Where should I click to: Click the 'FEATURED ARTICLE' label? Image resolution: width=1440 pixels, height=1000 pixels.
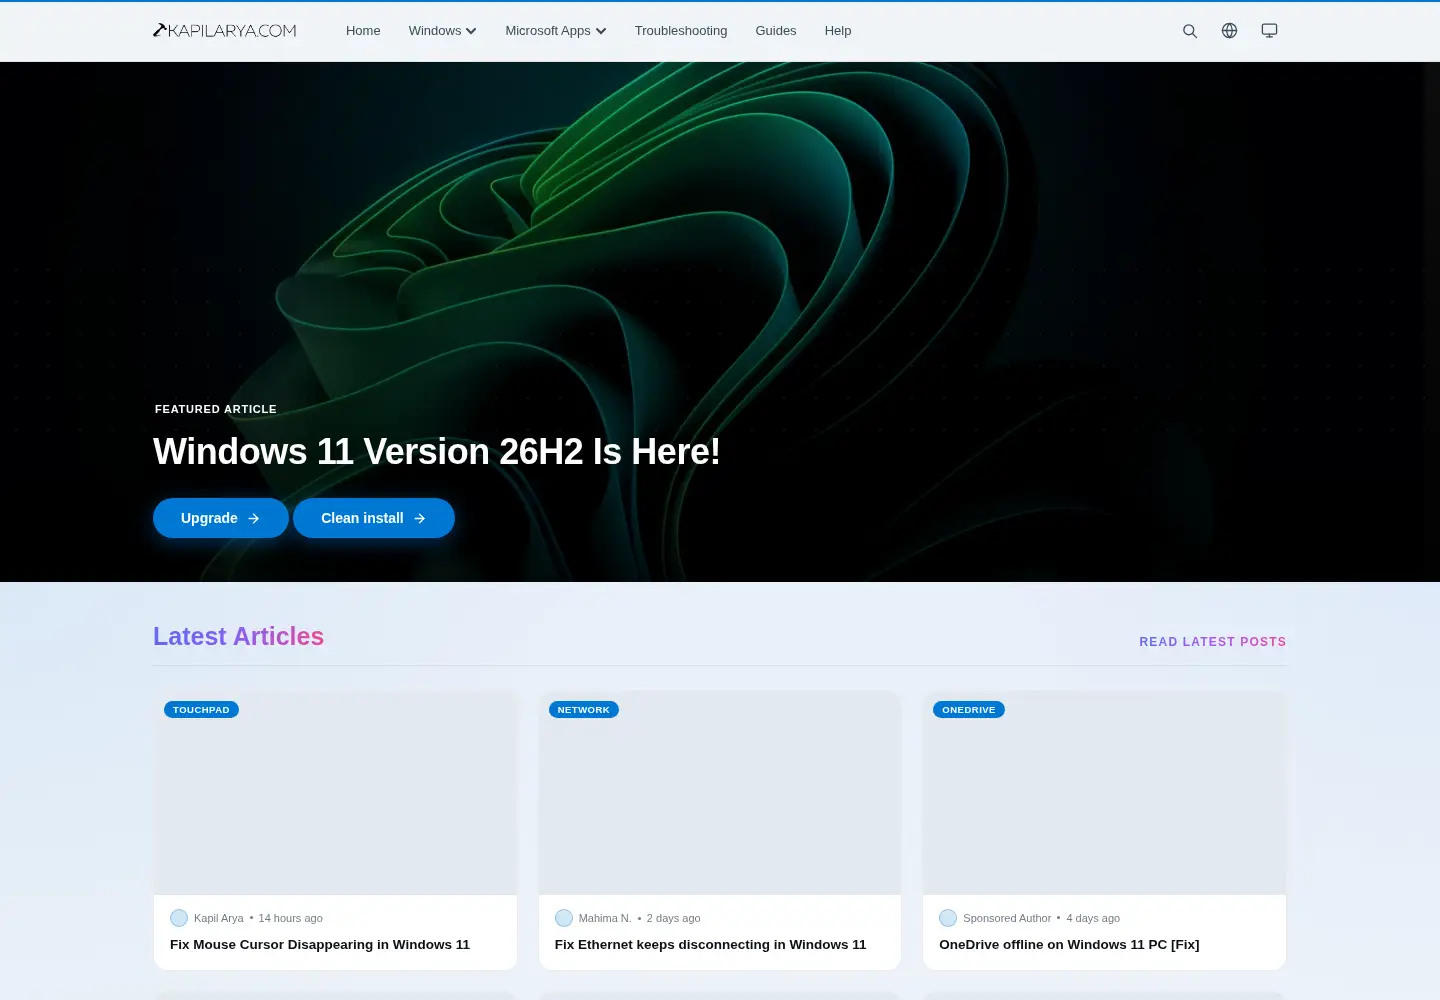point(216,409)
